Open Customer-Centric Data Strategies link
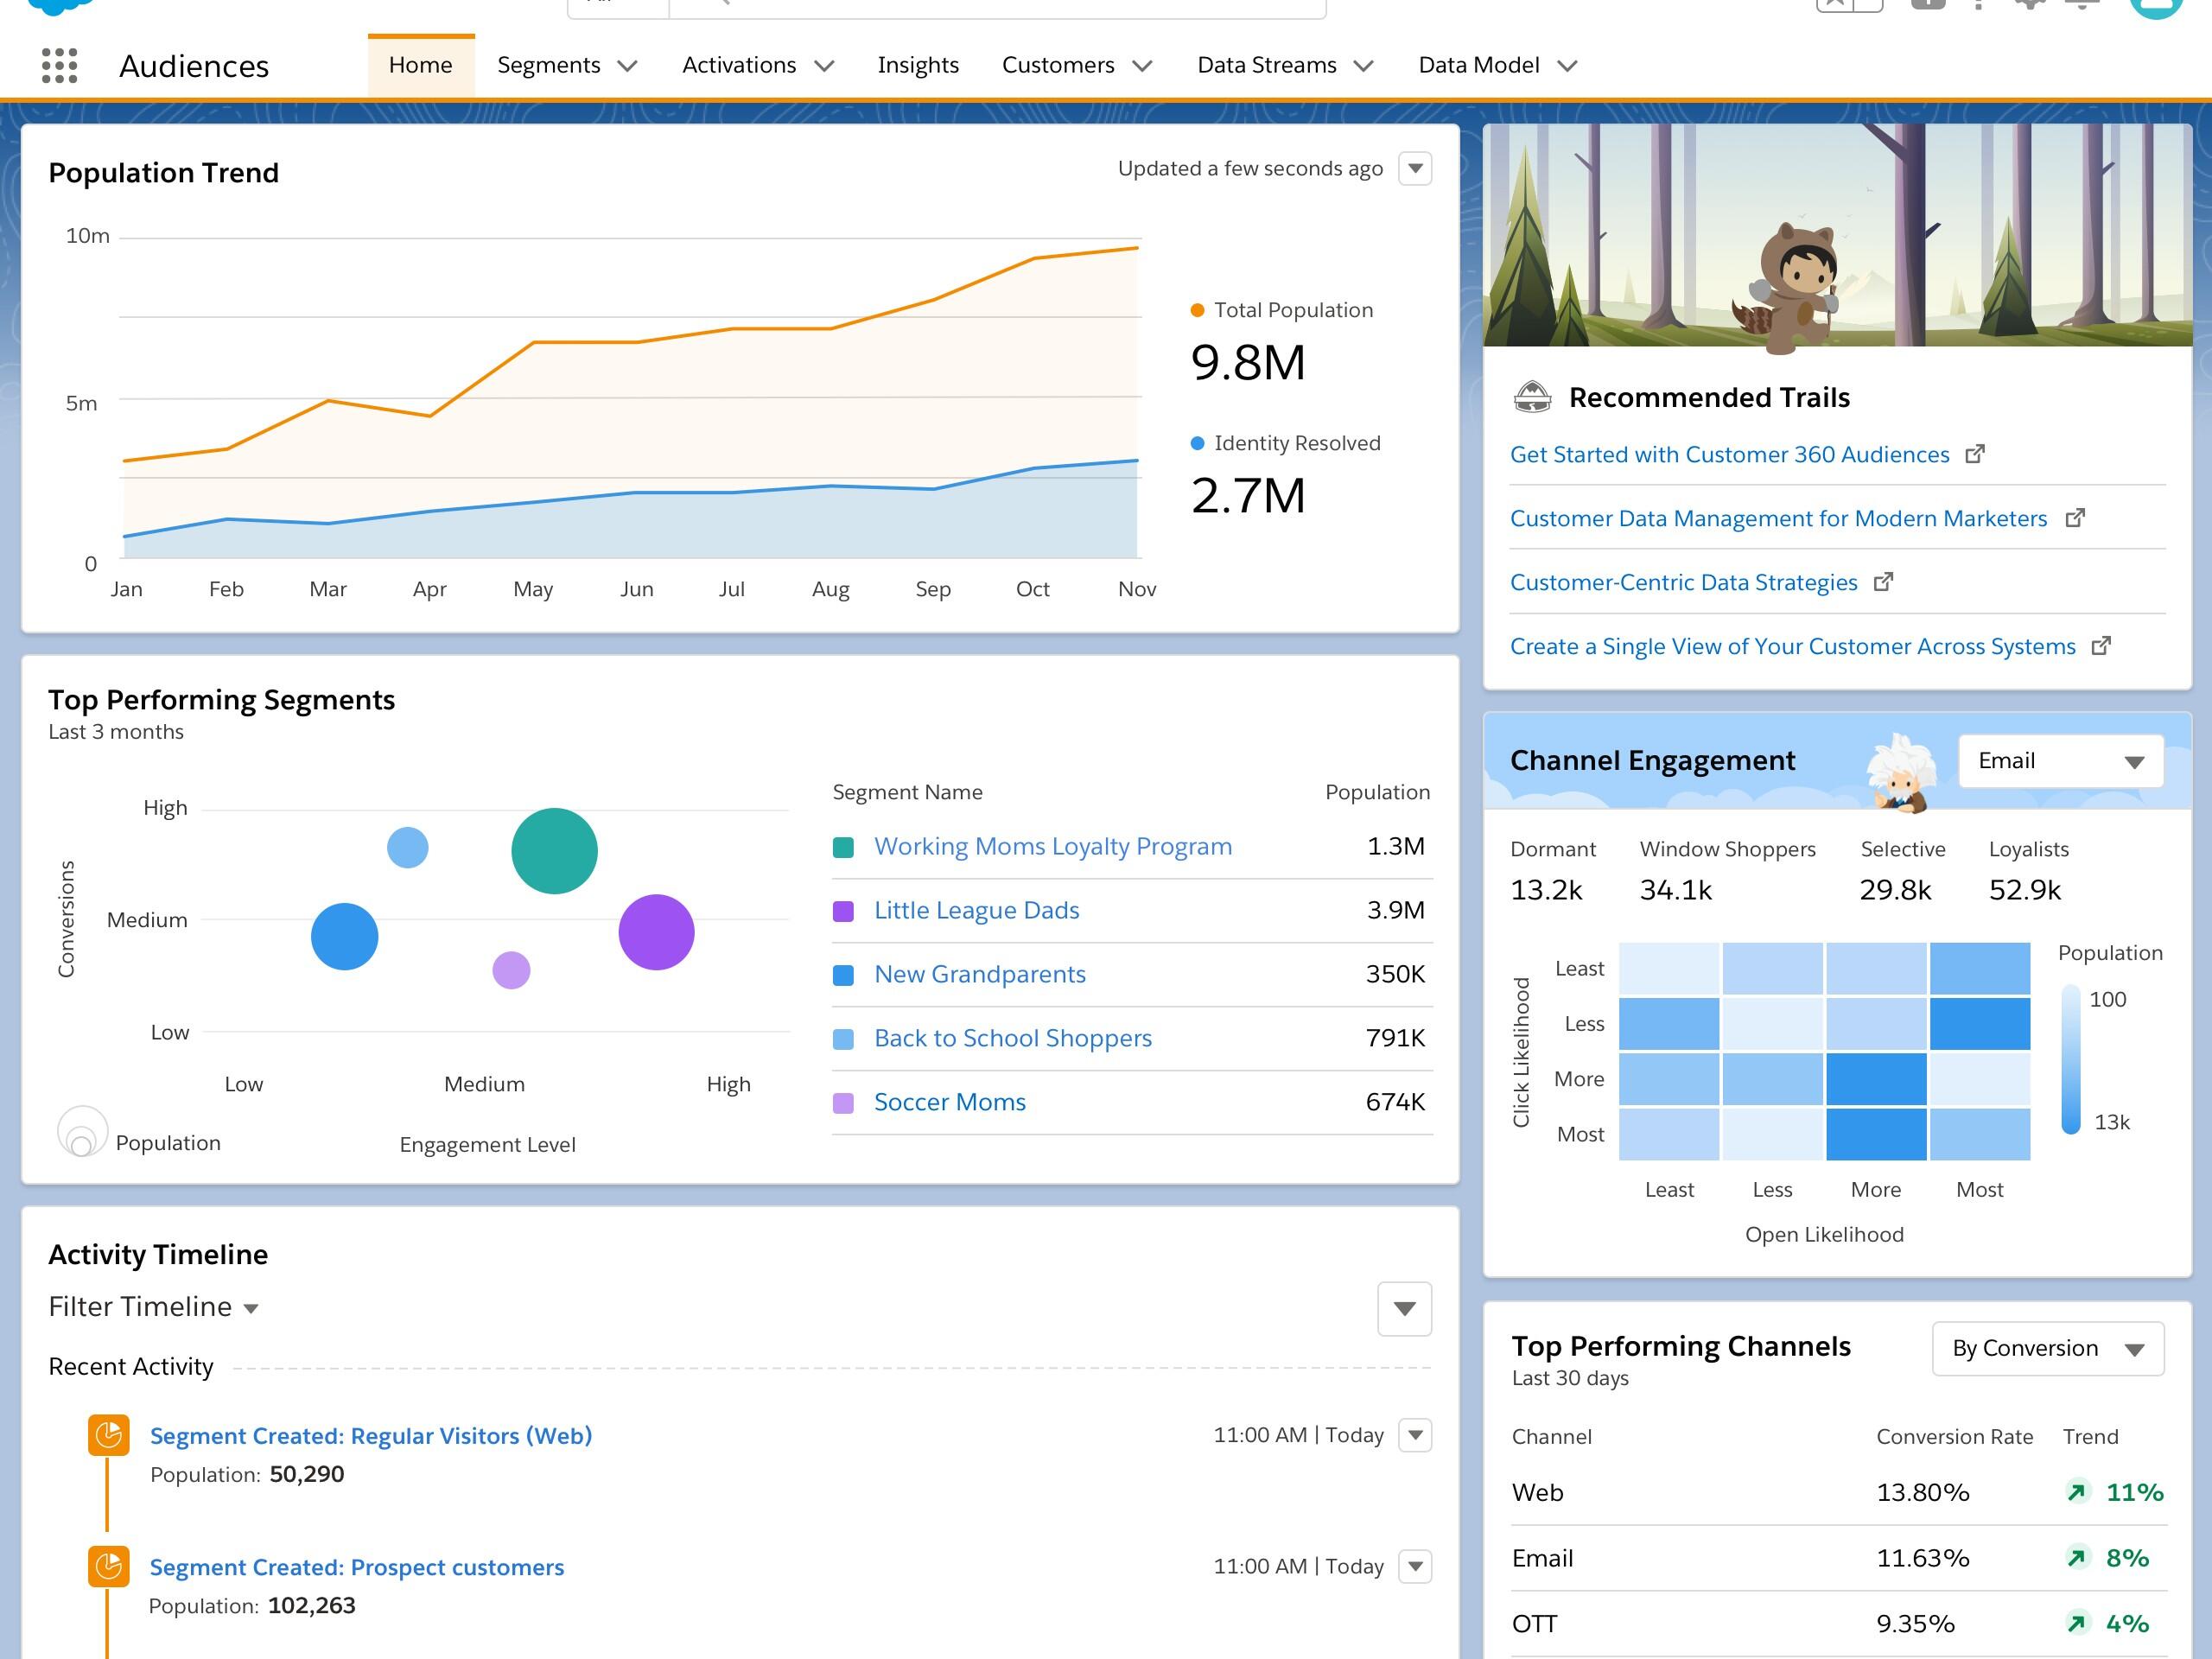The height and width of the screenshot is (1659, 2212). coord(1683,582)
